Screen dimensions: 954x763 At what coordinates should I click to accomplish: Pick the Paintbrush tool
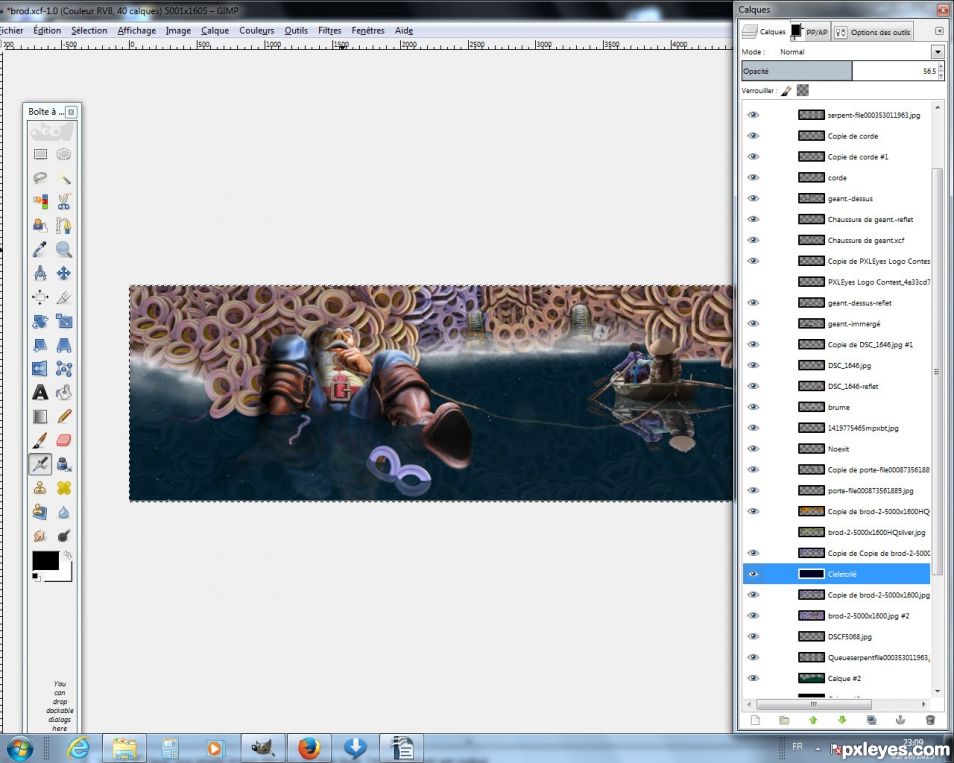click(x=40, y=440)
